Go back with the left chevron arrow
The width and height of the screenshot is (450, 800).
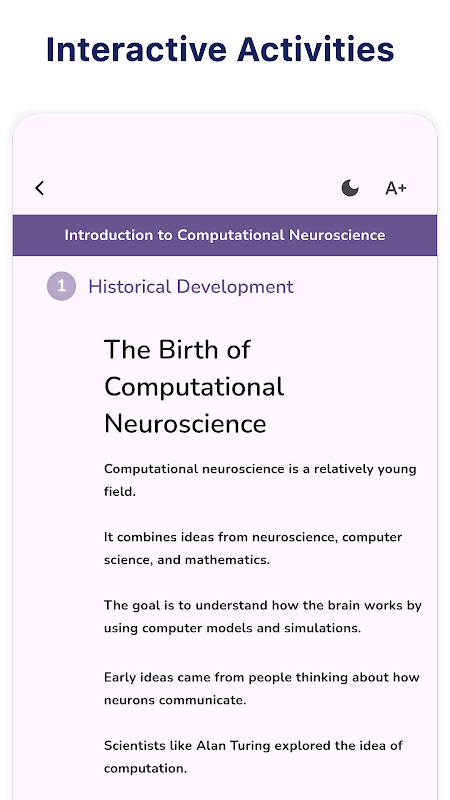(x=39, y=188)
